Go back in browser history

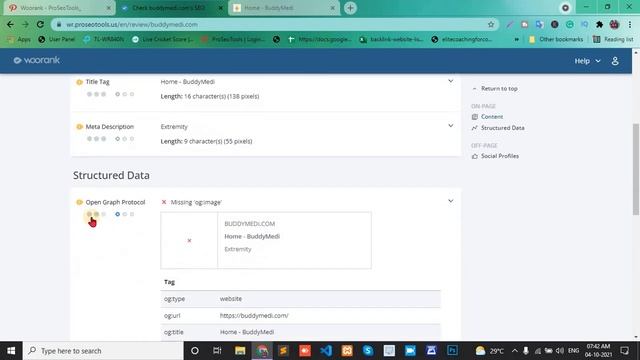[10, 24]
